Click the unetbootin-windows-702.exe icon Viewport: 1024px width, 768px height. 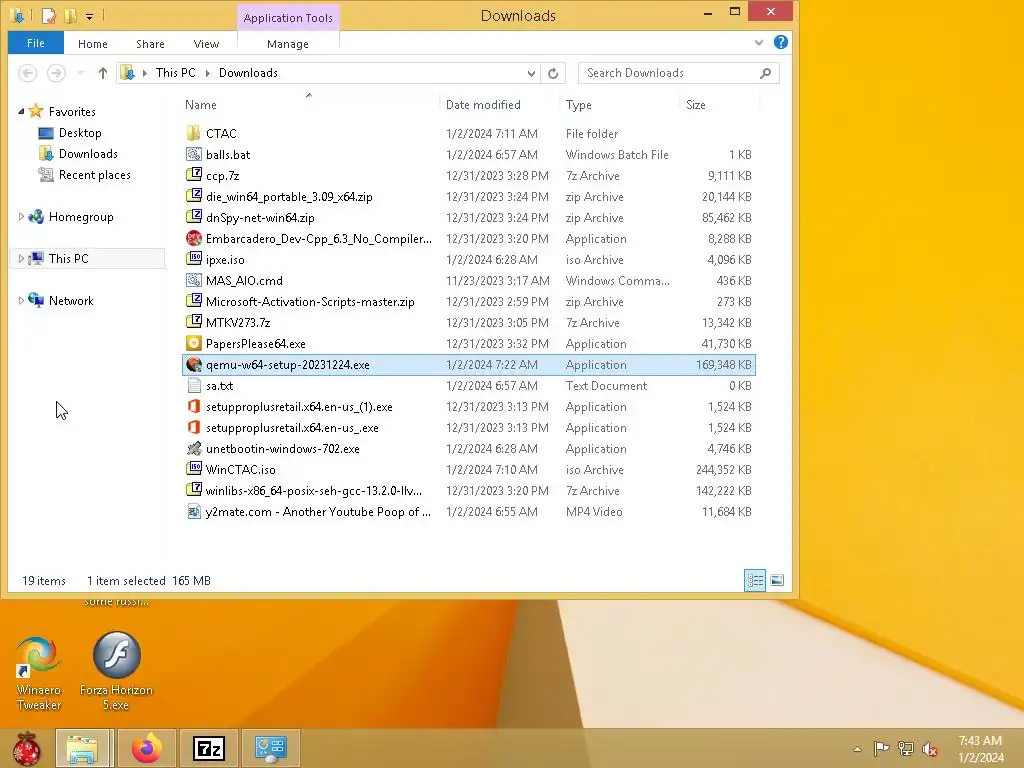193,449
